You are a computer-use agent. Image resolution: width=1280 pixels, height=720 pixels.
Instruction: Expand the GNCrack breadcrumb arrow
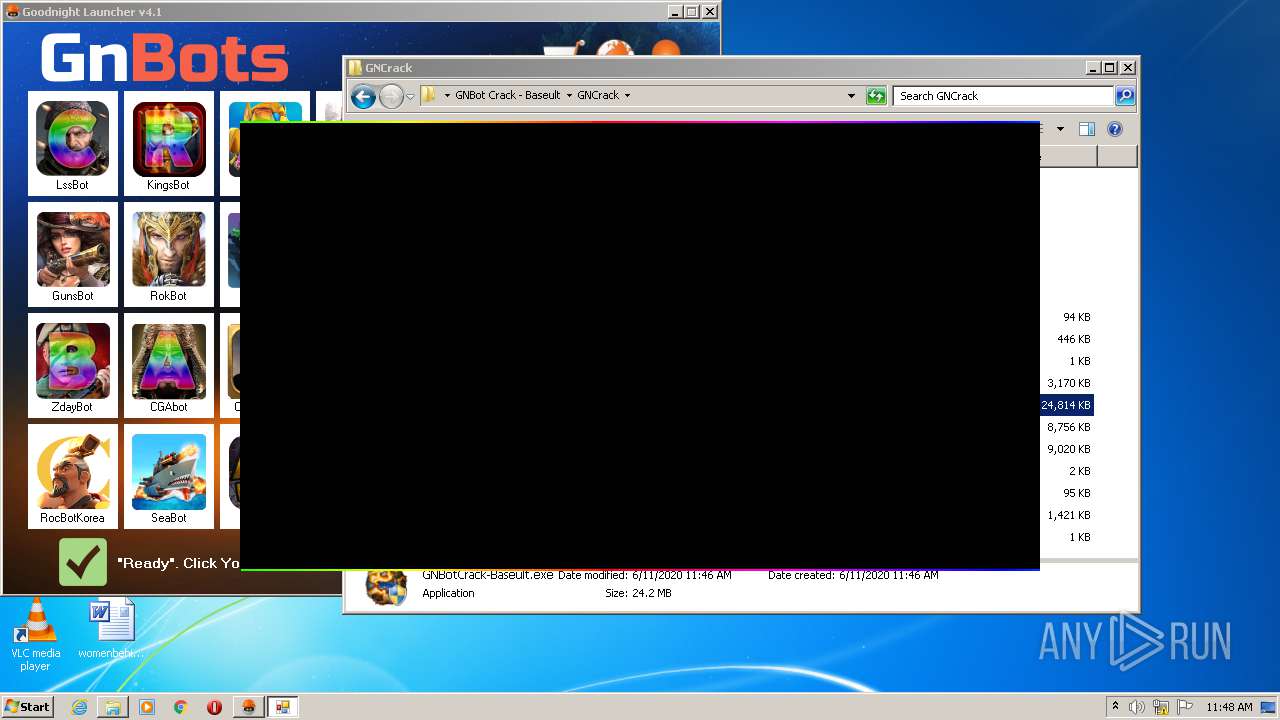tap(627, 96)
